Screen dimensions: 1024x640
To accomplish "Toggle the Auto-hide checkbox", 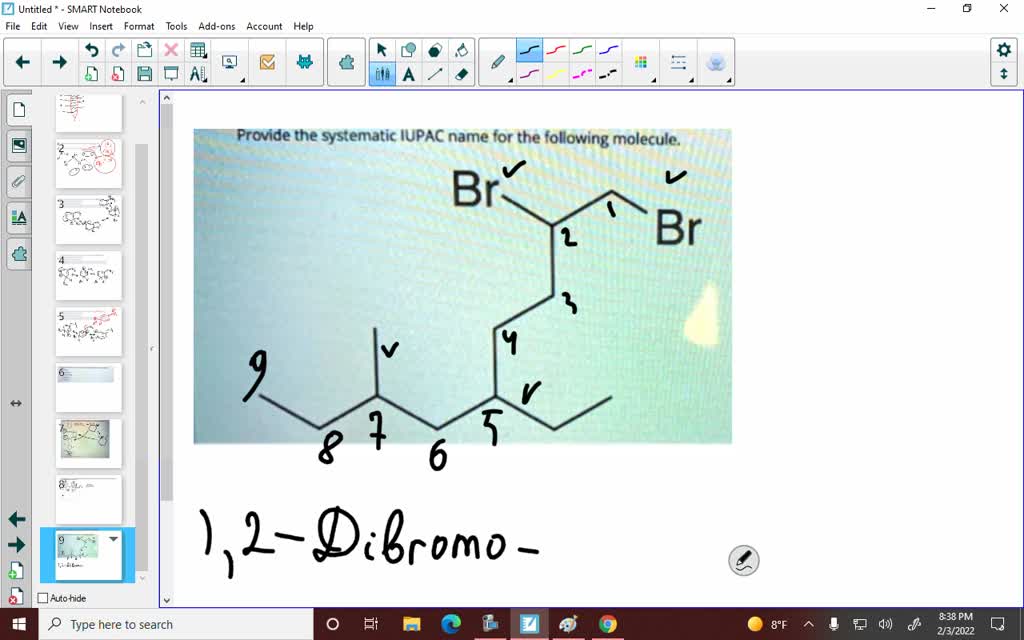I will (x=43, y=597).
